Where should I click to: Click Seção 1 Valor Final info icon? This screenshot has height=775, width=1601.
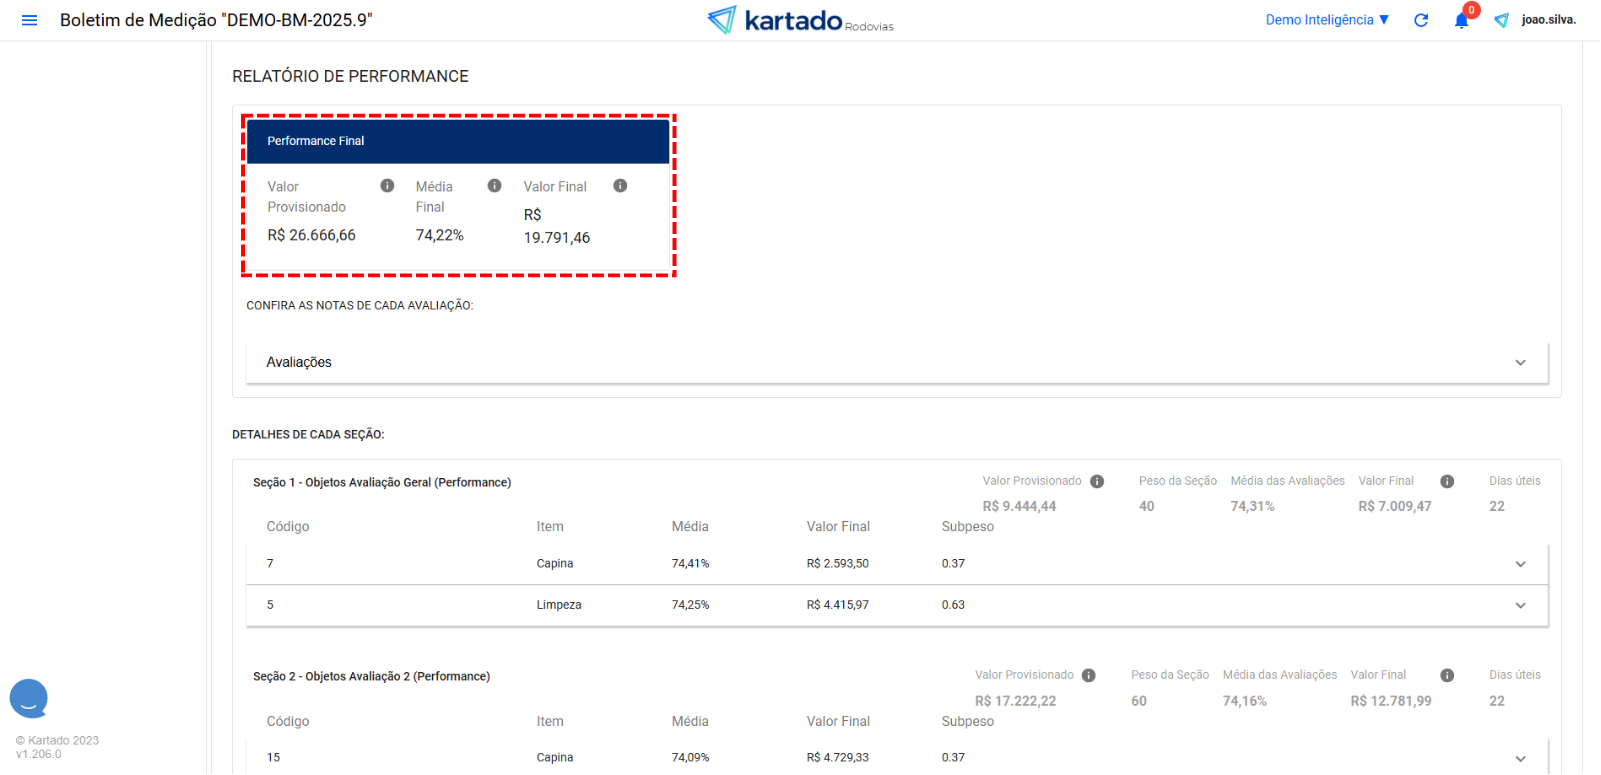point(1447,482)
